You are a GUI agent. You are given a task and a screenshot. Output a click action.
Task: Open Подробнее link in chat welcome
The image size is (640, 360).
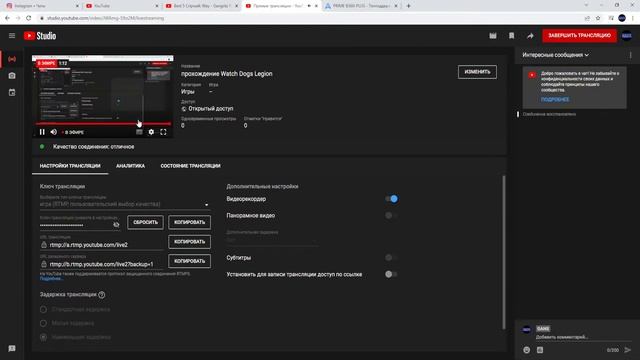click(555, 99)
